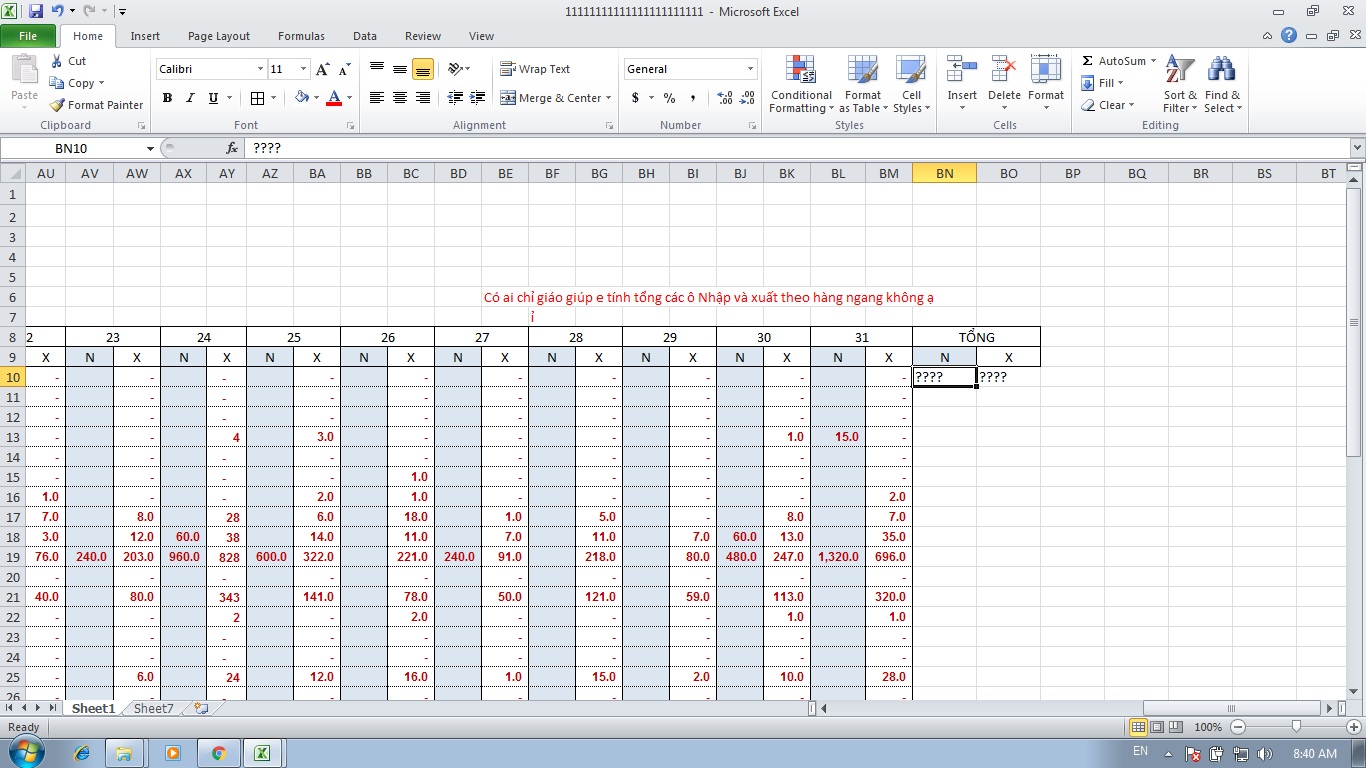Select cell BO10 containing ????

click(1008, 377)
